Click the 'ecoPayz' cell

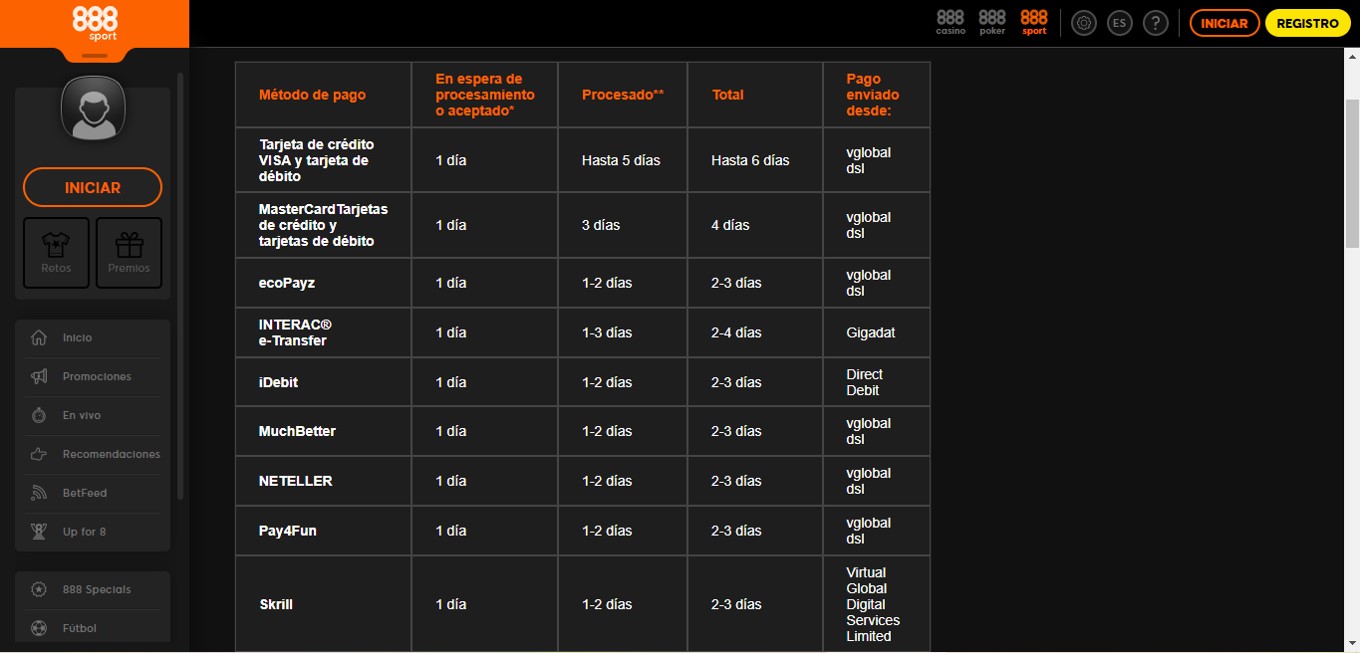(x=323, y=283)
